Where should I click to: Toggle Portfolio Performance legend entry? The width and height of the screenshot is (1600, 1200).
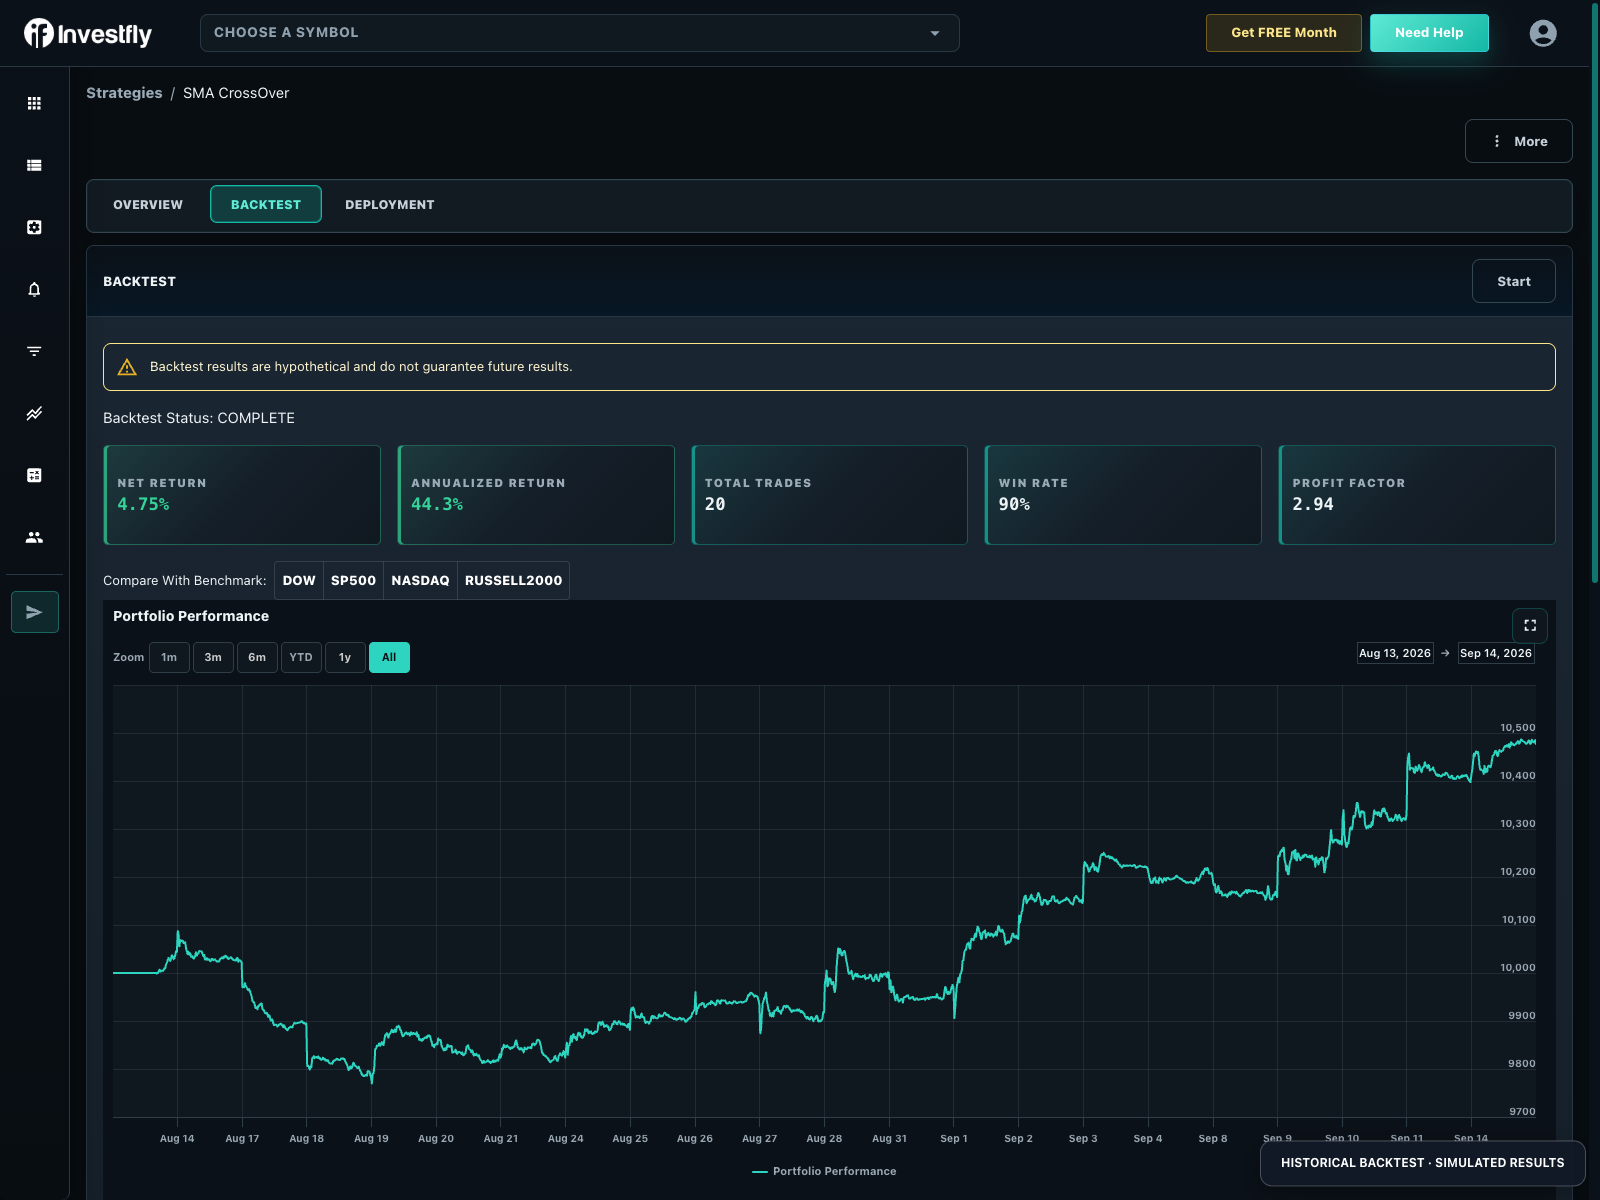(x=824, y=1171)
